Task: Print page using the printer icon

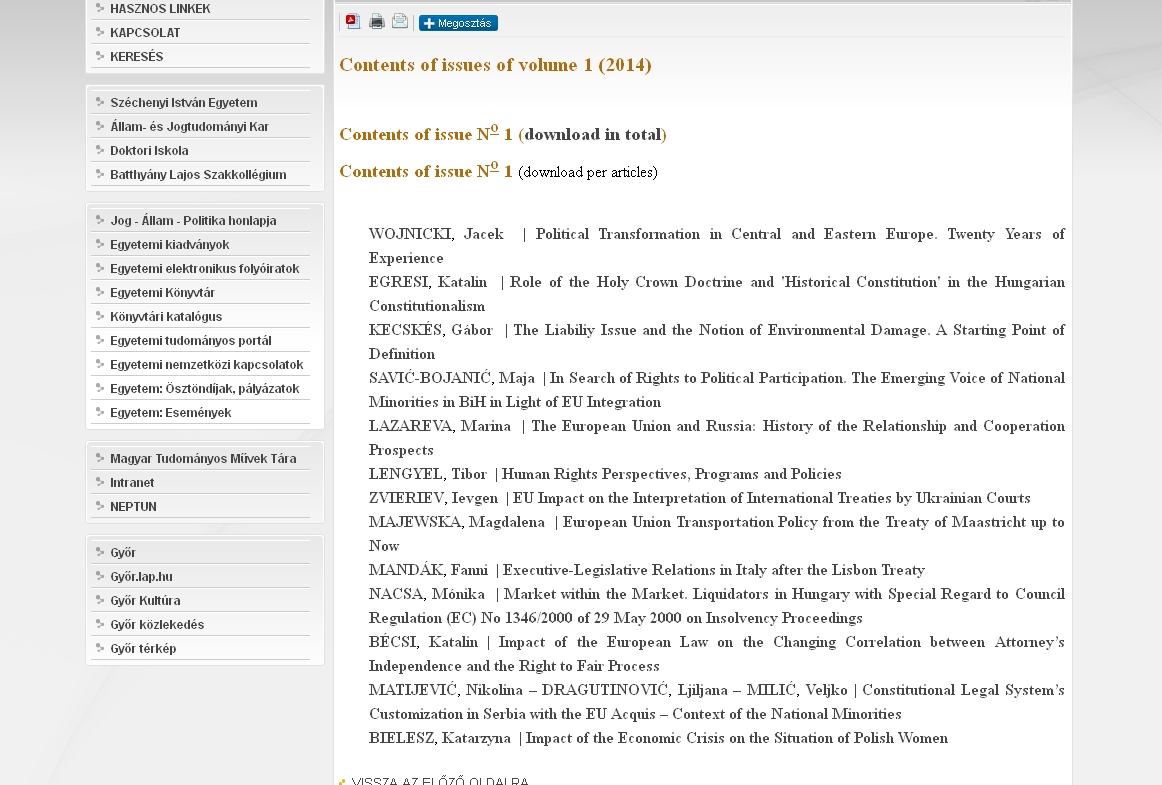Action: [376, 21]
